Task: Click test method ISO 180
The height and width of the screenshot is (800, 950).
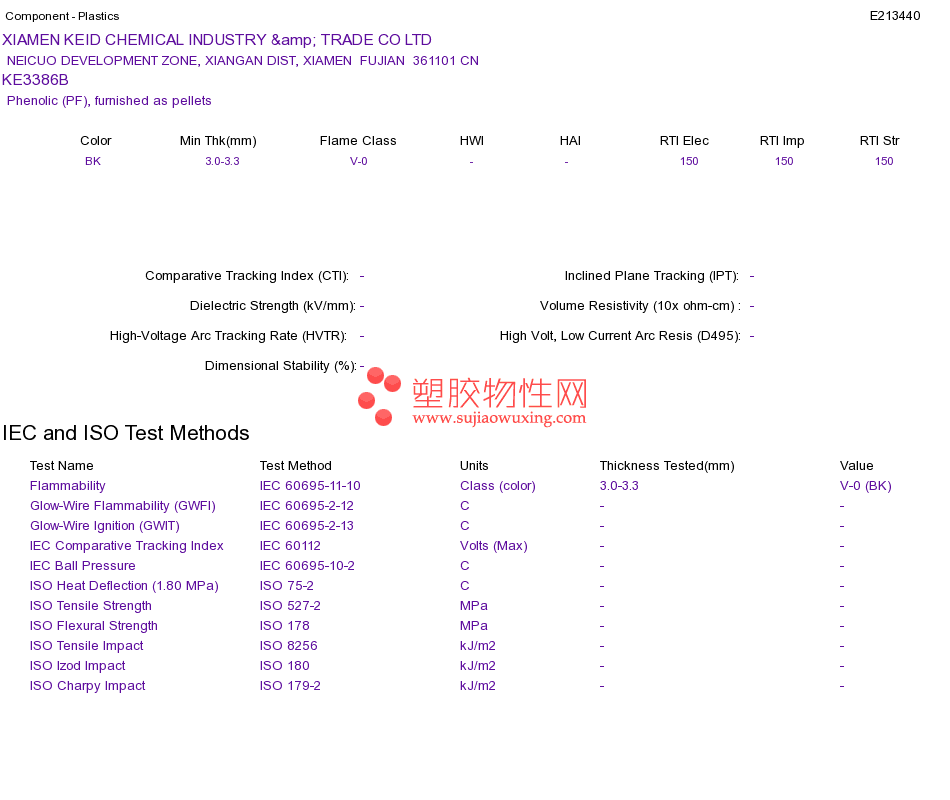Action: point(285,665)
